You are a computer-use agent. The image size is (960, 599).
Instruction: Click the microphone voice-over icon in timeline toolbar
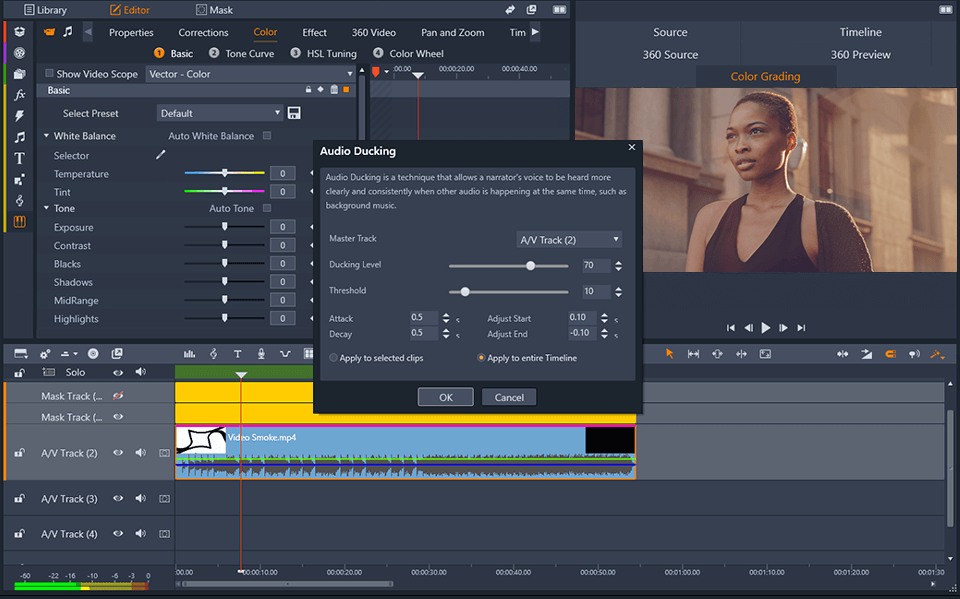[261, 354]
